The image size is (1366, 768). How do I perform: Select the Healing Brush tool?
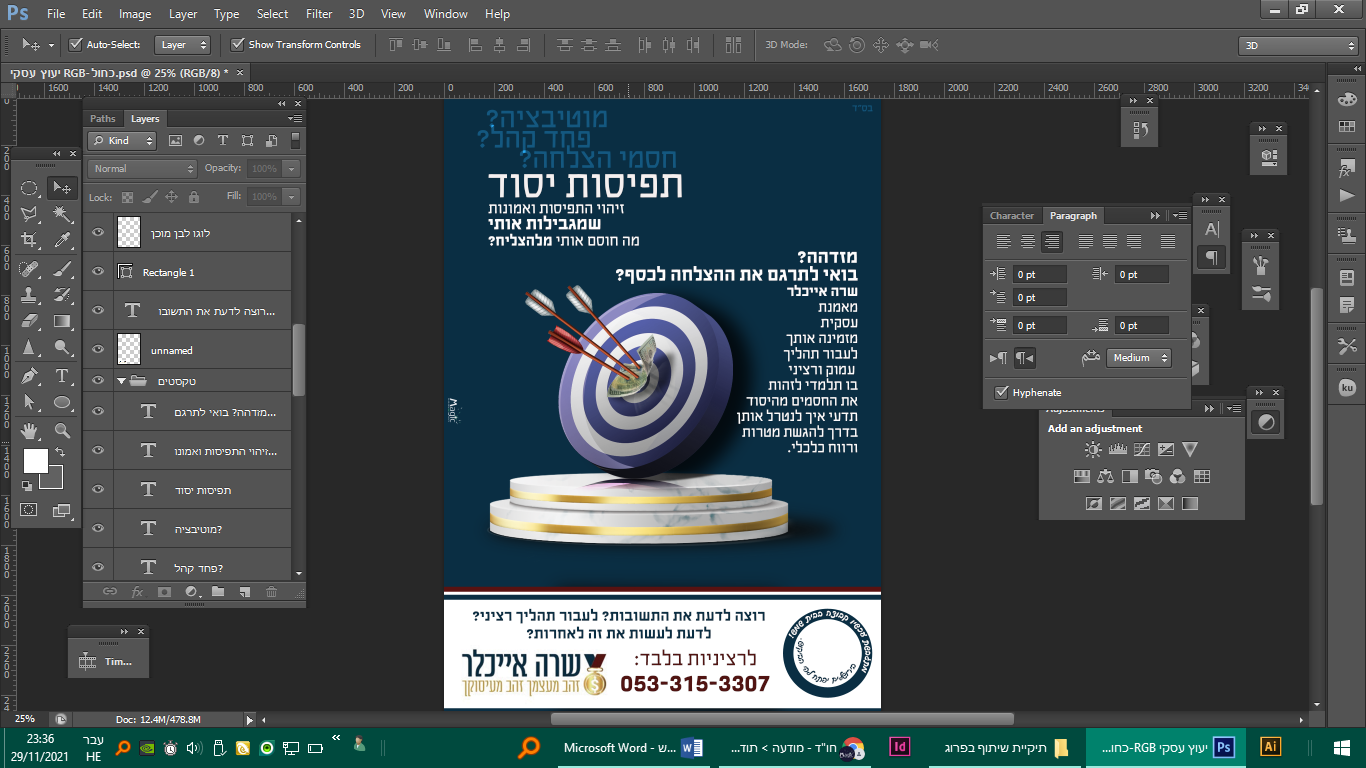point(30,269)
